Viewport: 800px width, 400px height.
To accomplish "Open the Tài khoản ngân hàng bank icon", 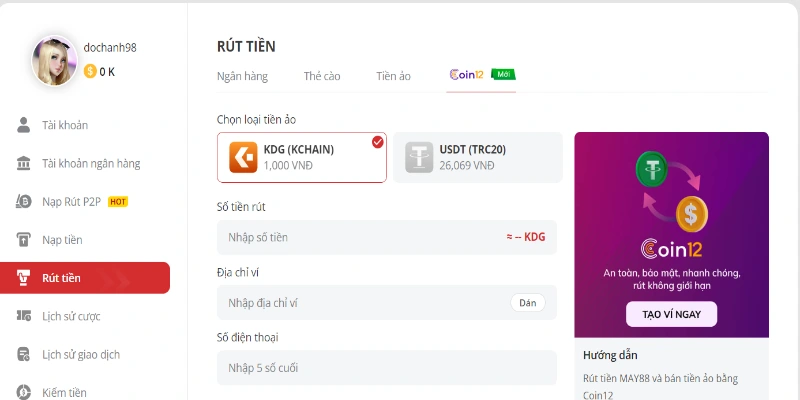I will point(24,163).
